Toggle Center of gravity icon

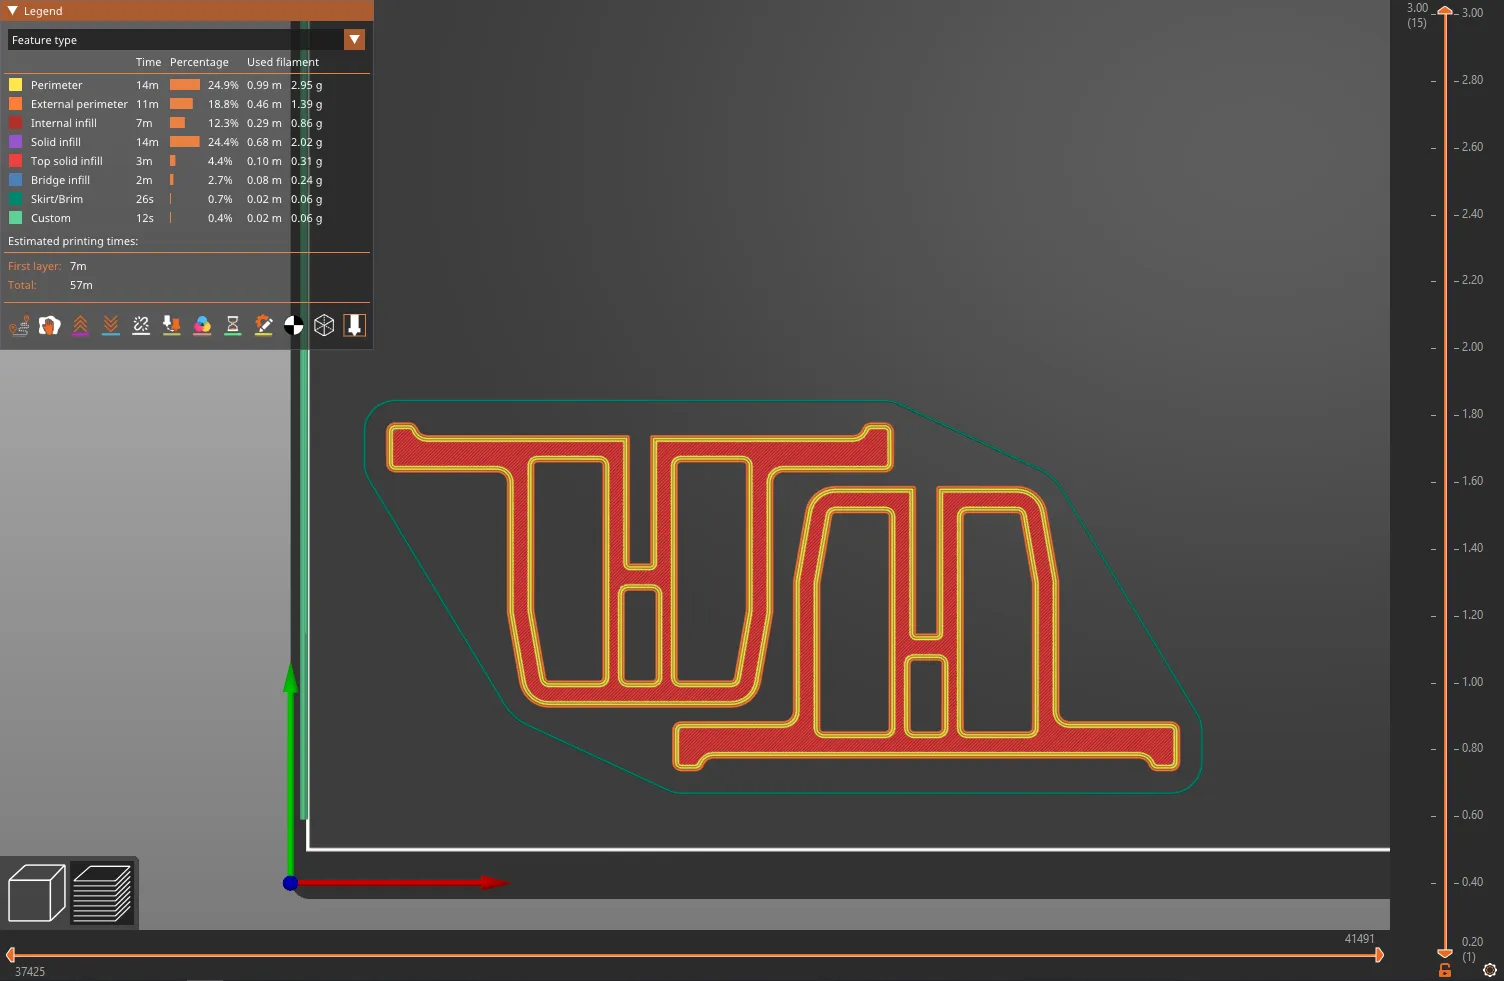[x=294, y=325]
